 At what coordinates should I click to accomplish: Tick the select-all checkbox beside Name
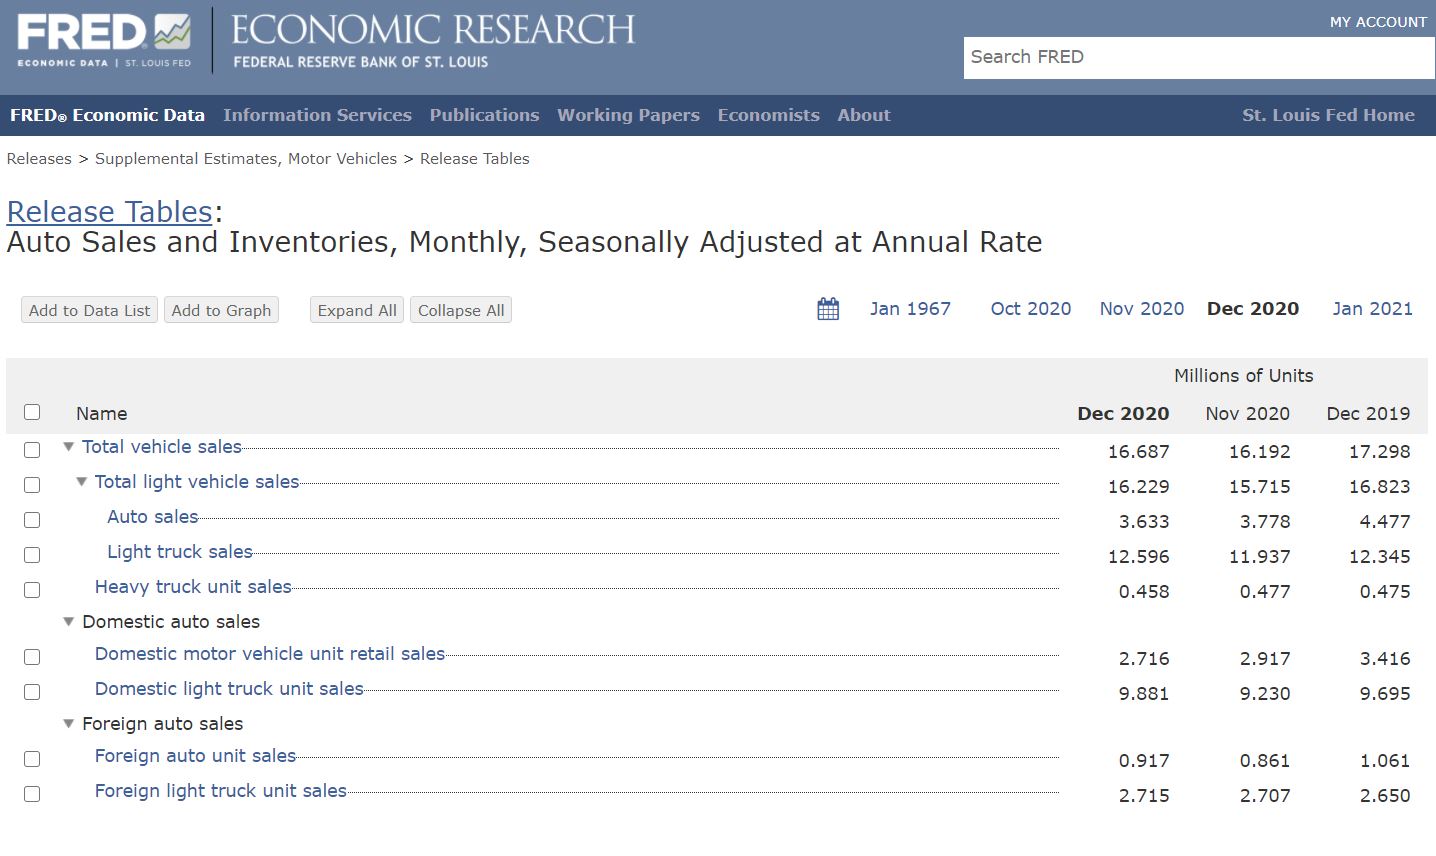click(32, 412)
